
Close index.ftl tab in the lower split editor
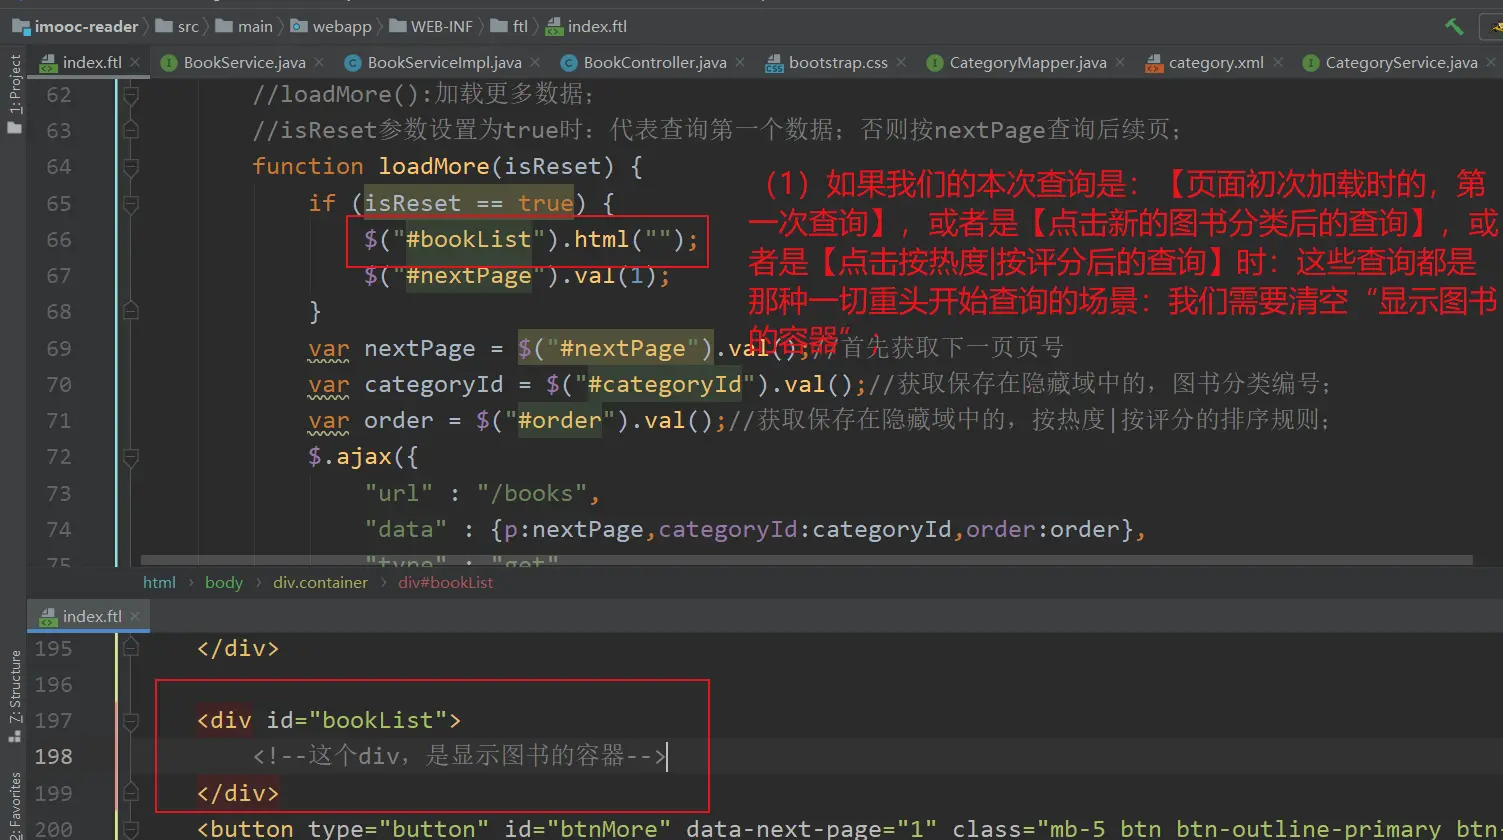pyautogui.click(x=135, y=616)
